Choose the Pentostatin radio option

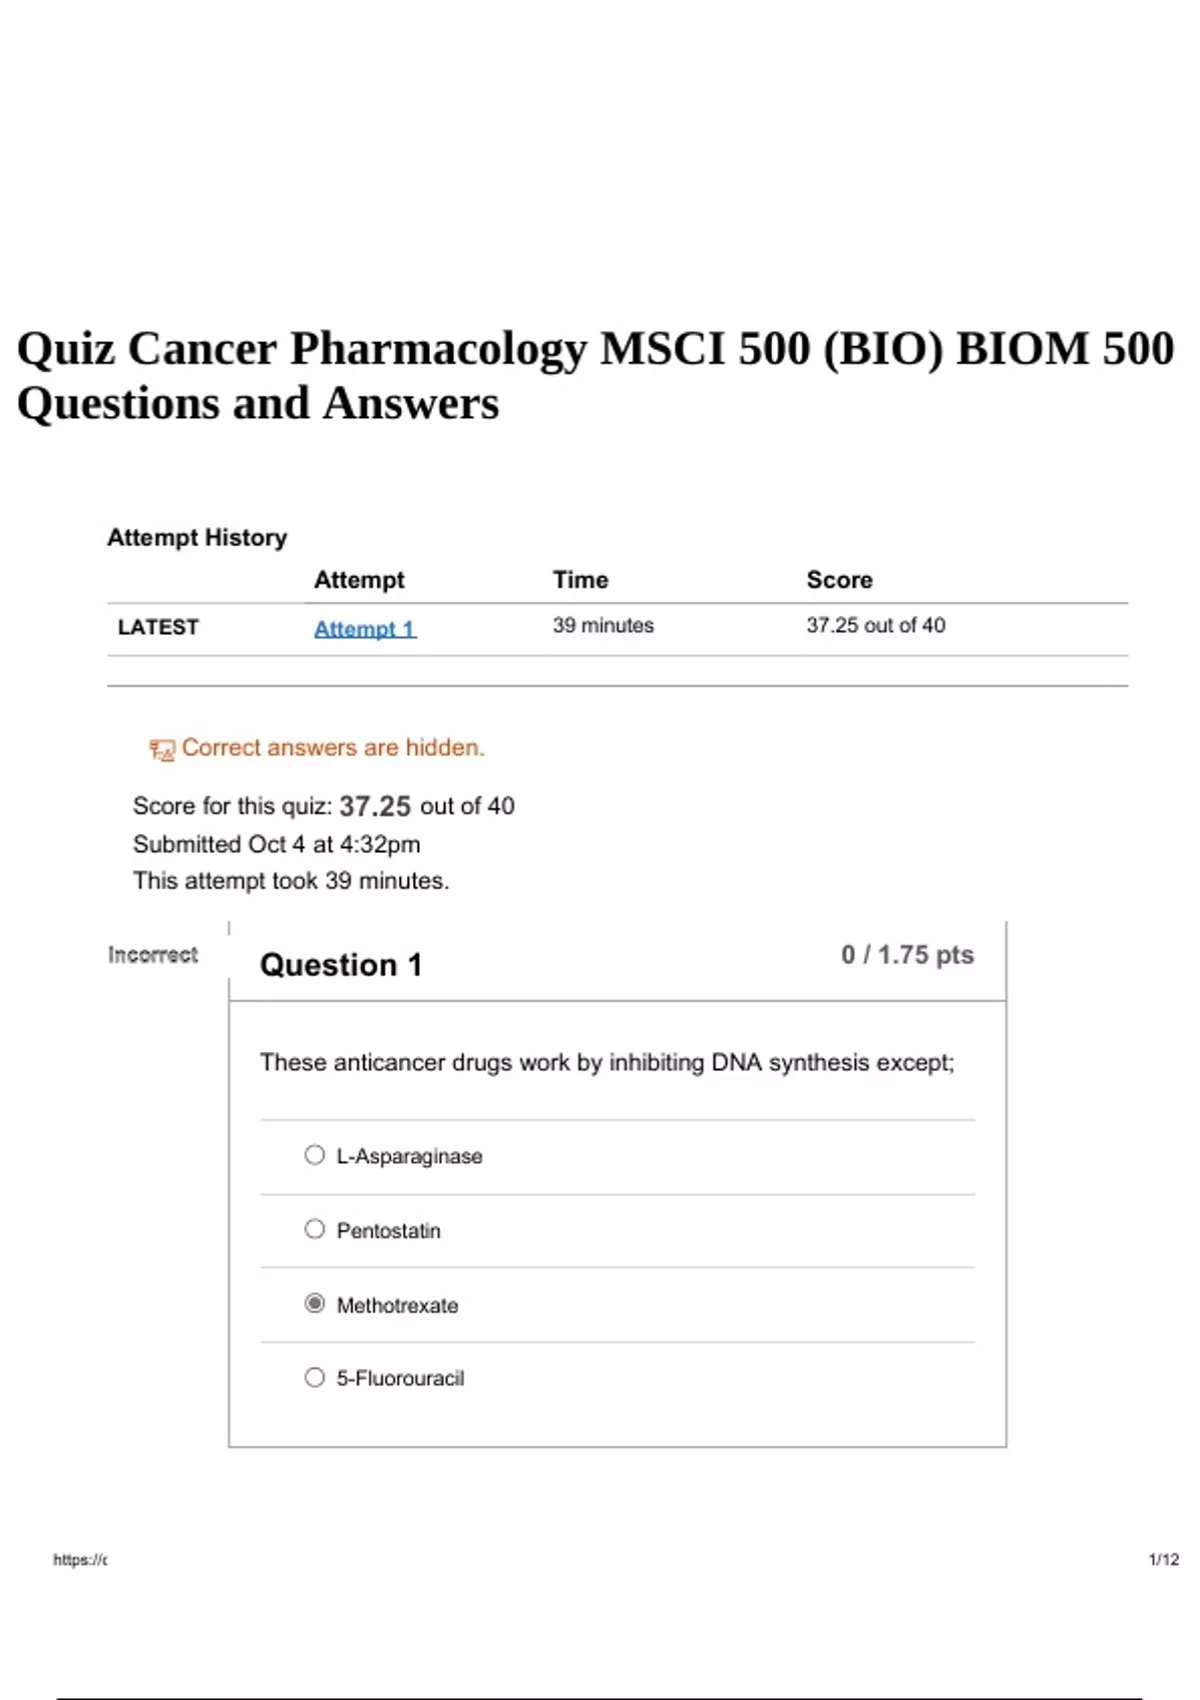coord(315,1229)
